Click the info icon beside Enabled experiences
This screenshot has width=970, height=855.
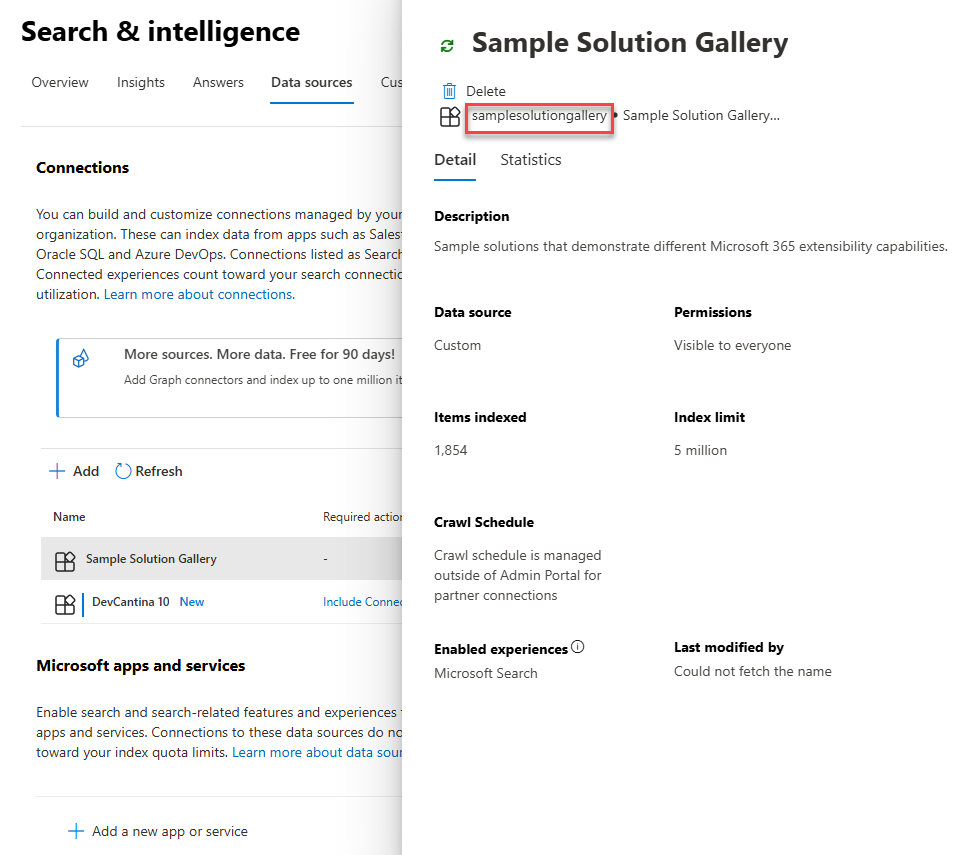click(577, 647)
